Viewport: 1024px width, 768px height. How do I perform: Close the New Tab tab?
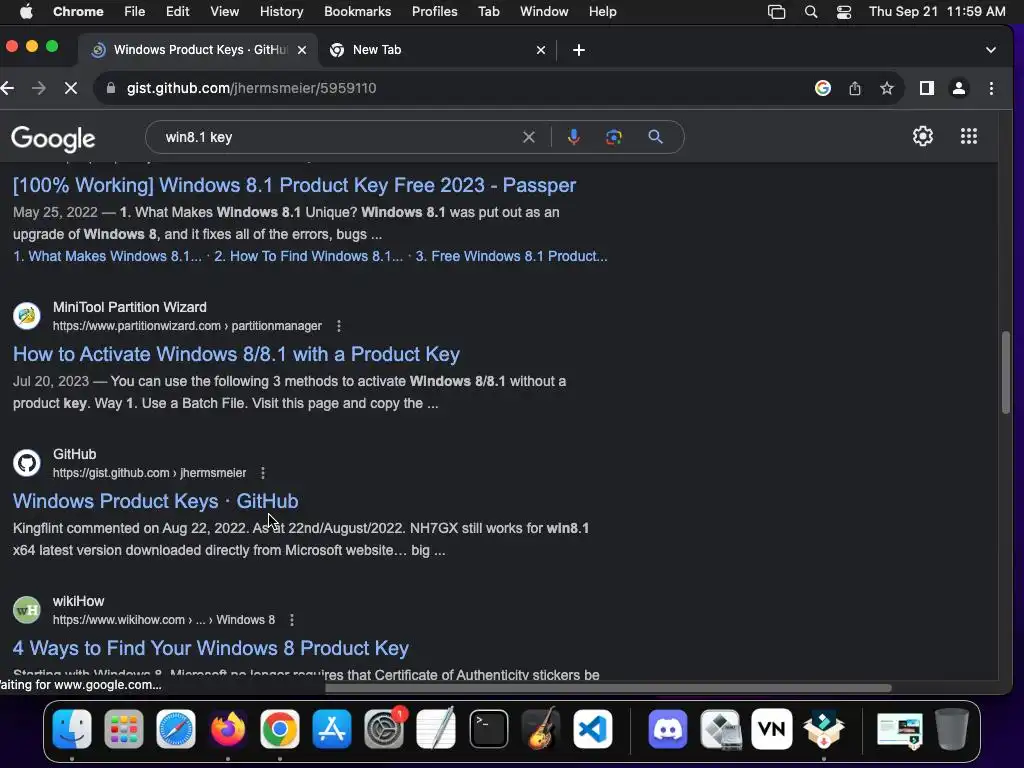541,50
